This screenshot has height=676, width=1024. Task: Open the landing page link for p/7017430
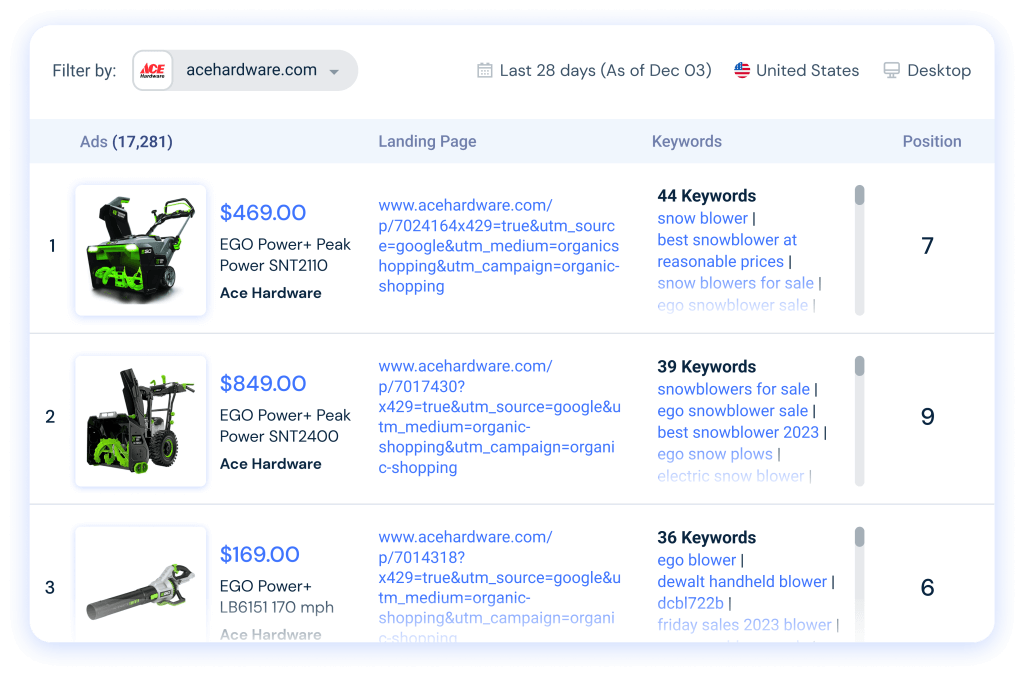(x=500, y=417)
